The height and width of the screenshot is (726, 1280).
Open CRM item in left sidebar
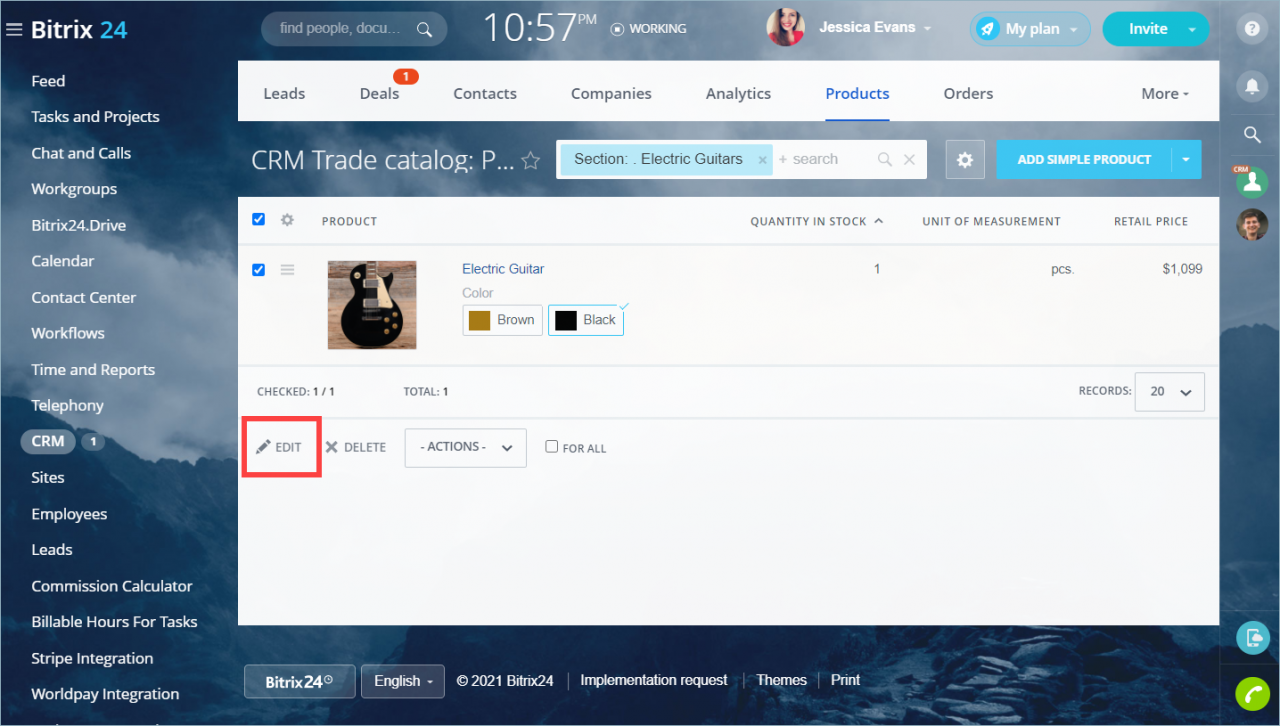(48, 441)
